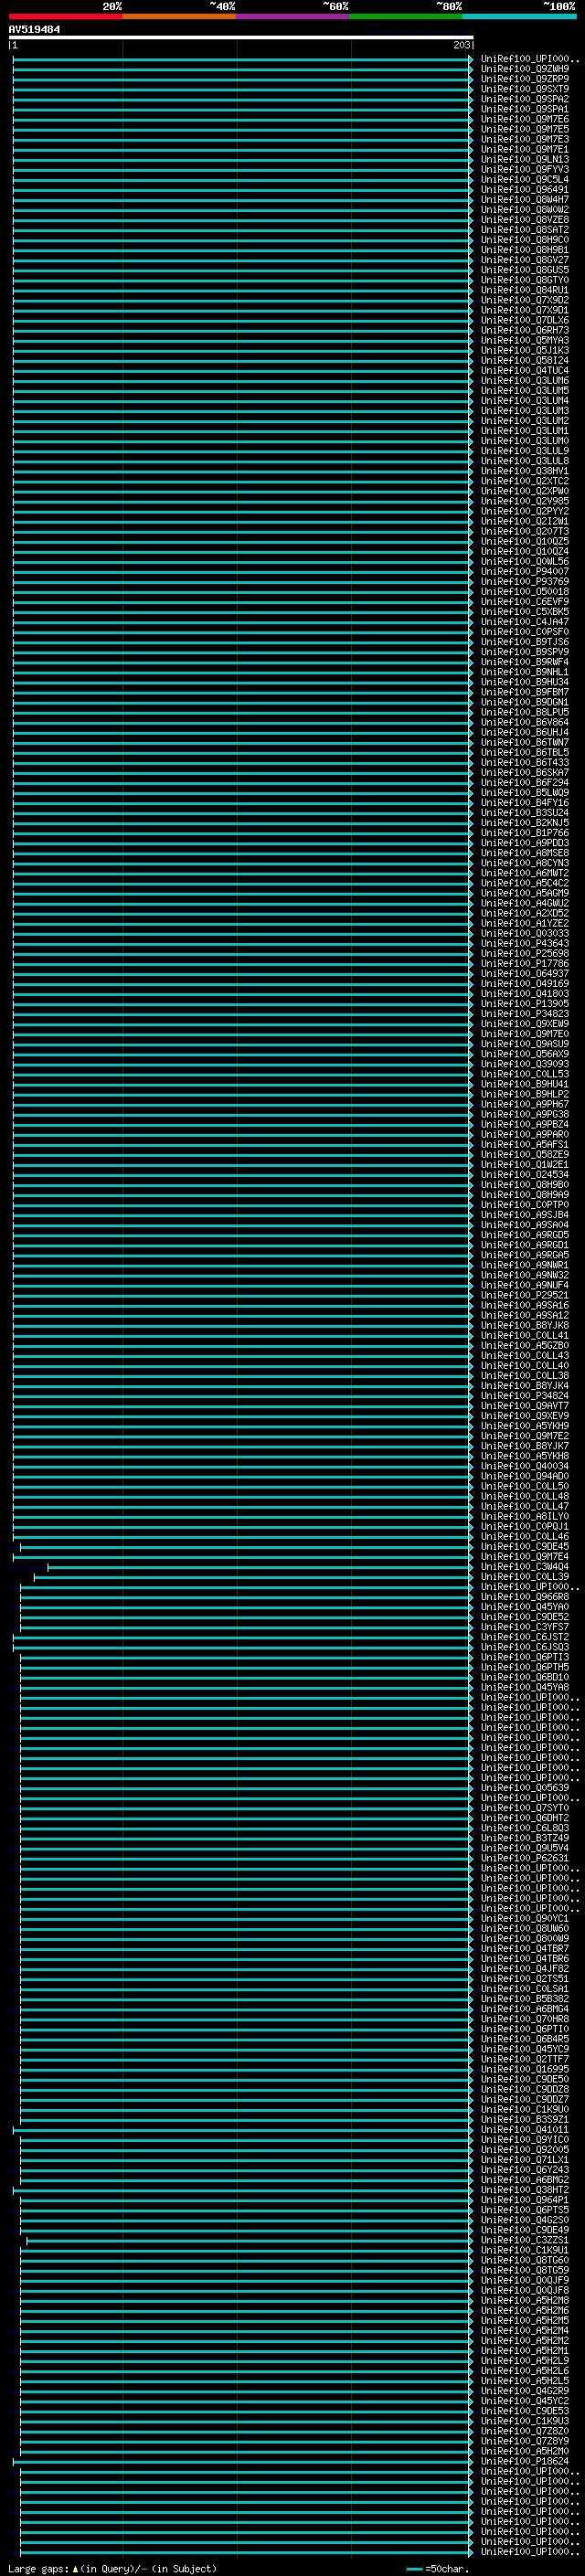Open hit UniRef100_Q6BD10
The height and width of the screenshot is (2576, 585).
[x=525, y=1677]
